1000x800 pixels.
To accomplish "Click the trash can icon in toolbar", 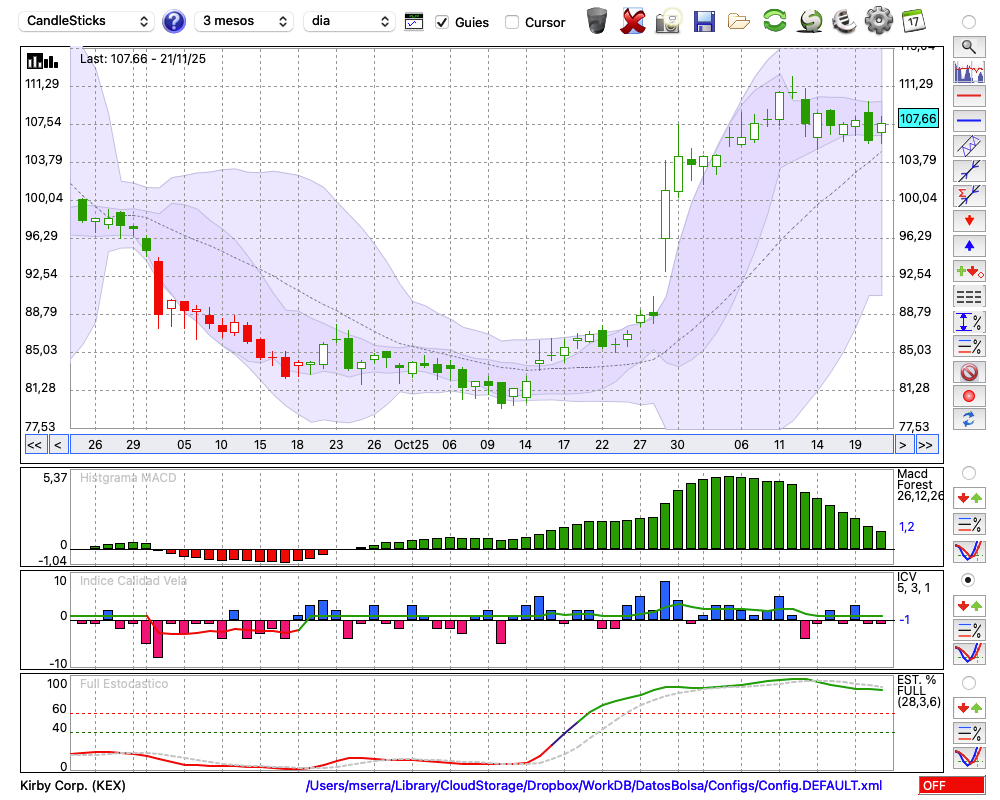I will (597, 21).
